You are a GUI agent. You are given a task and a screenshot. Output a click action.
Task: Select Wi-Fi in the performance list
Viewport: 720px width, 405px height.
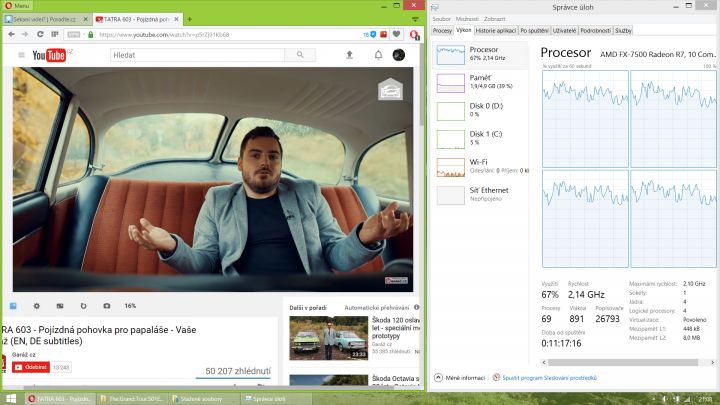pyautogui.click(x=480, y=167)
